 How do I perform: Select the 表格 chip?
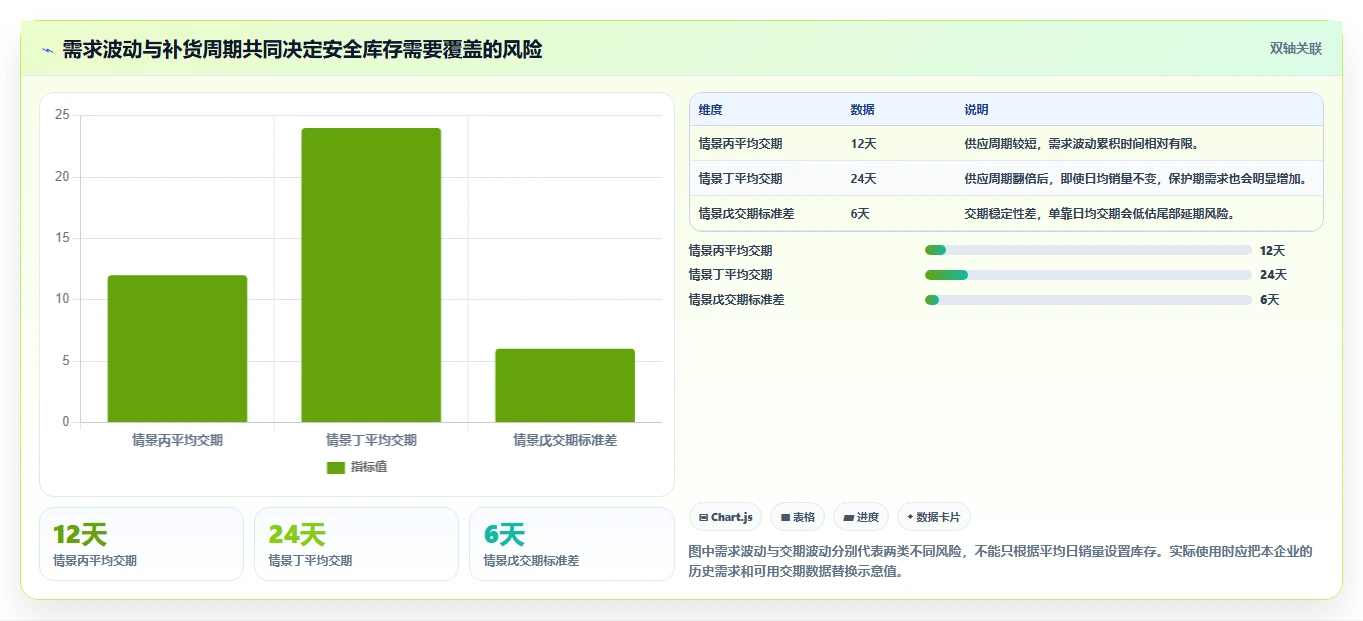coord(798,517)
